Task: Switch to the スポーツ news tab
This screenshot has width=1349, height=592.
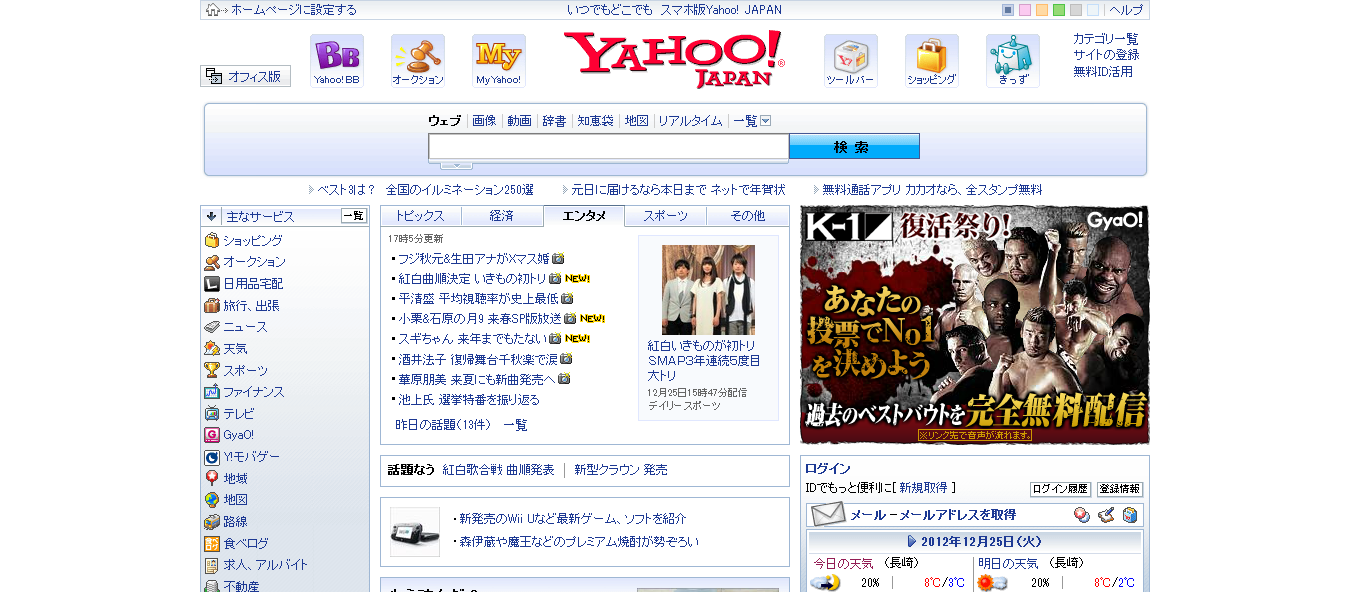Action: click(665, 216)
